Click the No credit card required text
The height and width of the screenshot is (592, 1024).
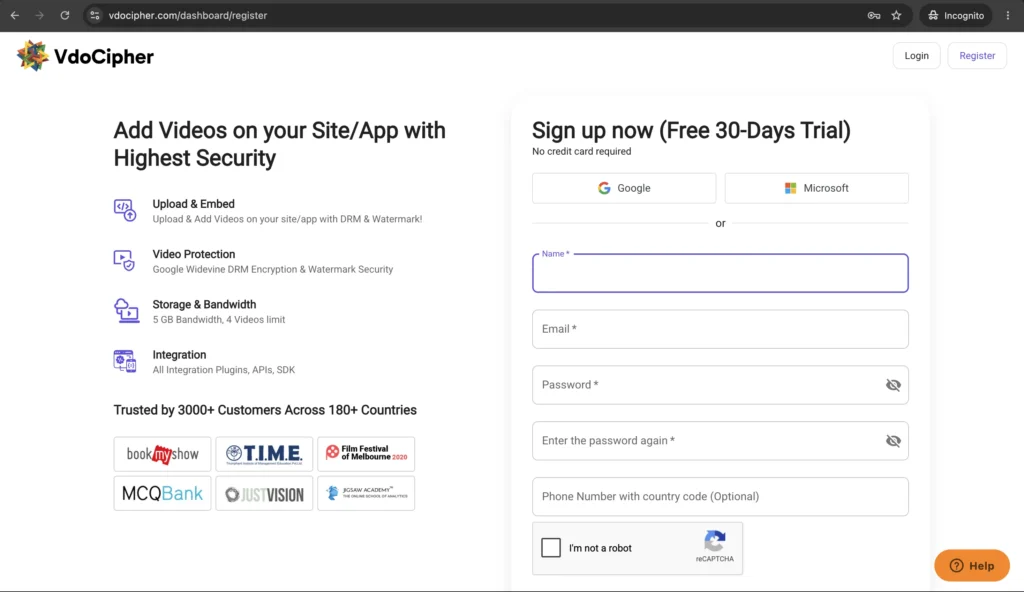(581, 152)
